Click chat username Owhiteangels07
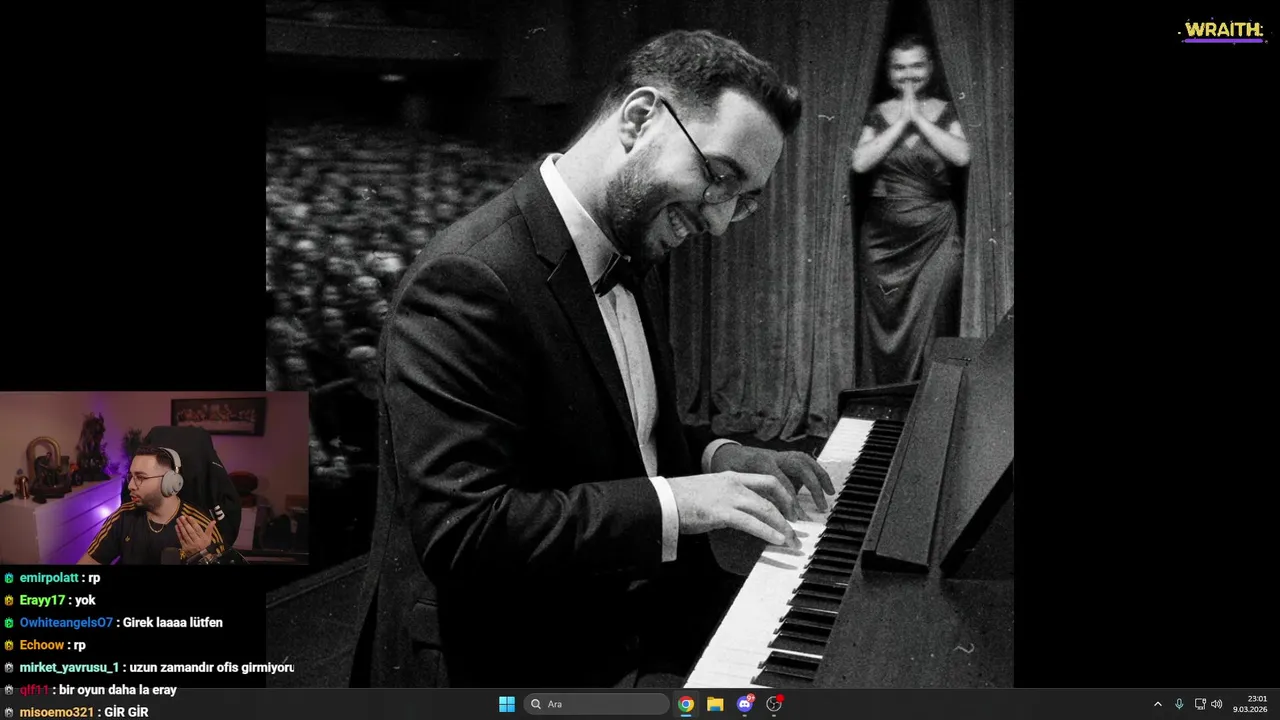This screenshot has height=720, width=1280. [x=66, y=622]
